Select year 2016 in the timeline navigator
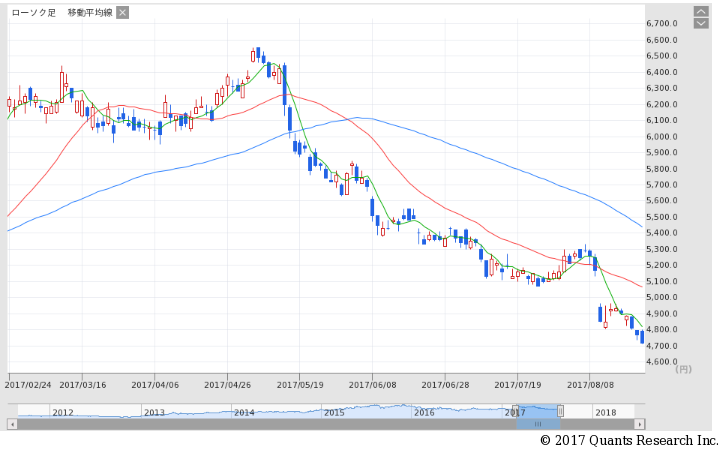 pyautogui.click(x=424, y=412)
